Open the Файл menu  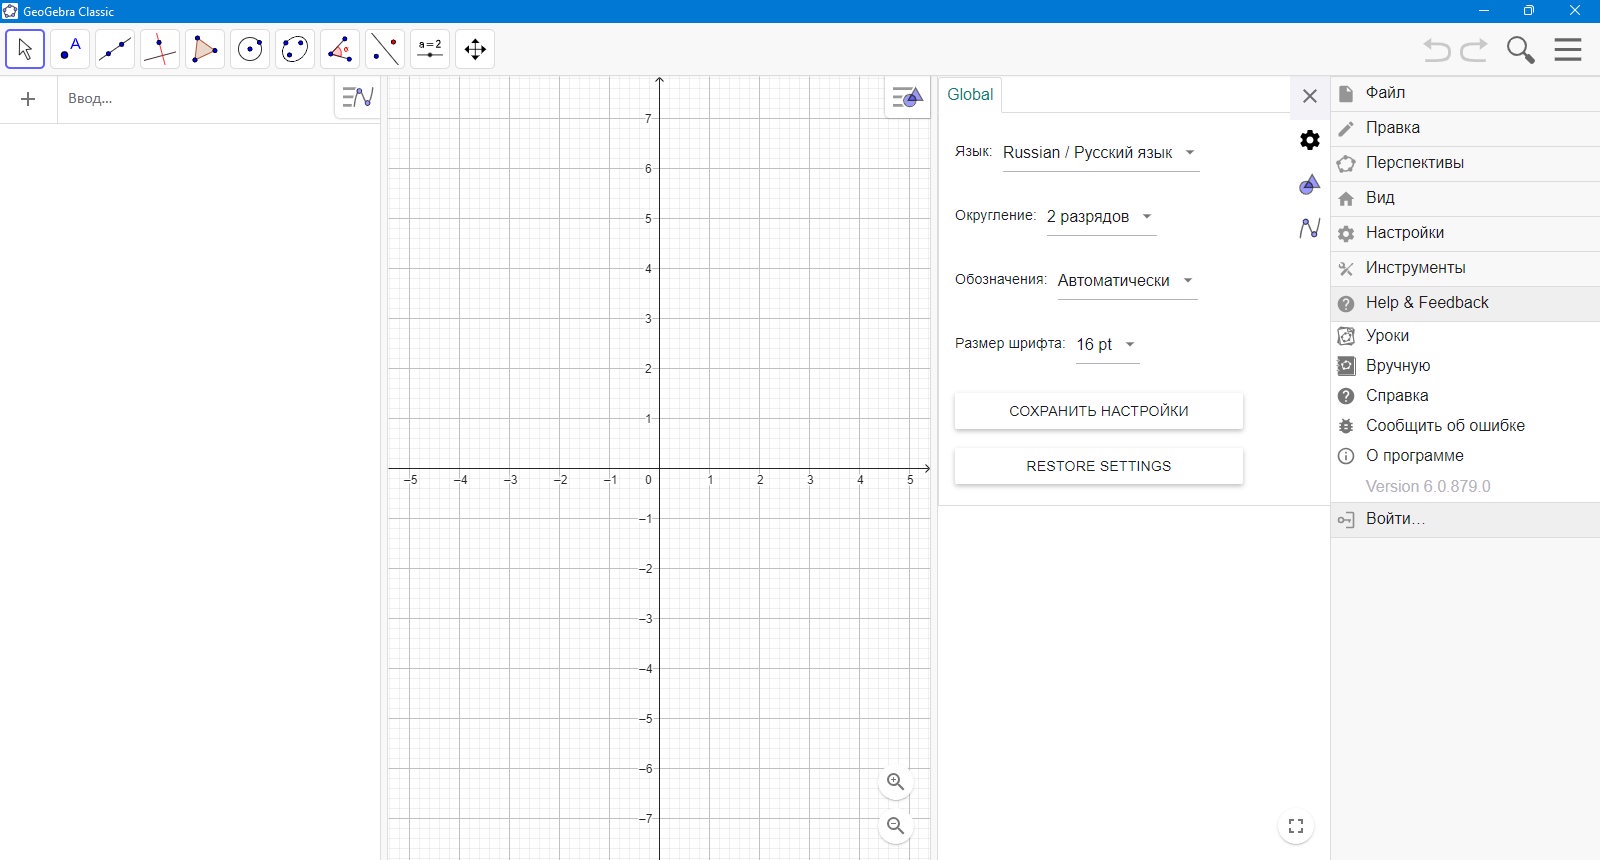click(1465, 93)
